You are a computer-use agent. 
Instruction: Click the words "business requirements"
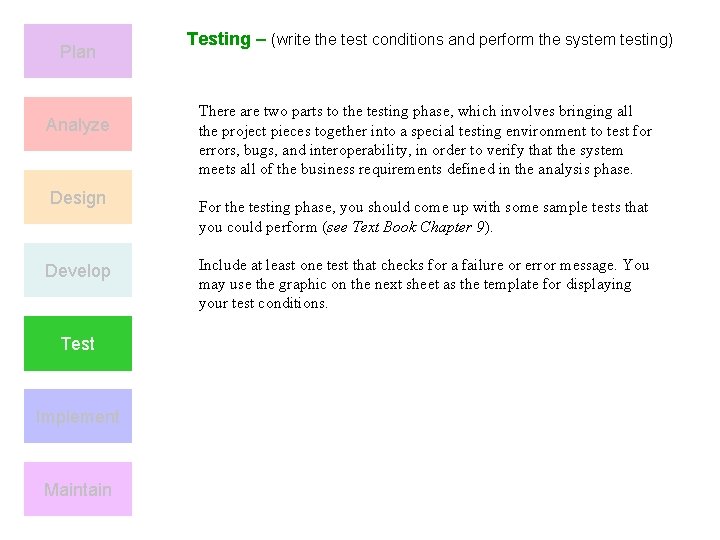click(x=352, y=170)
